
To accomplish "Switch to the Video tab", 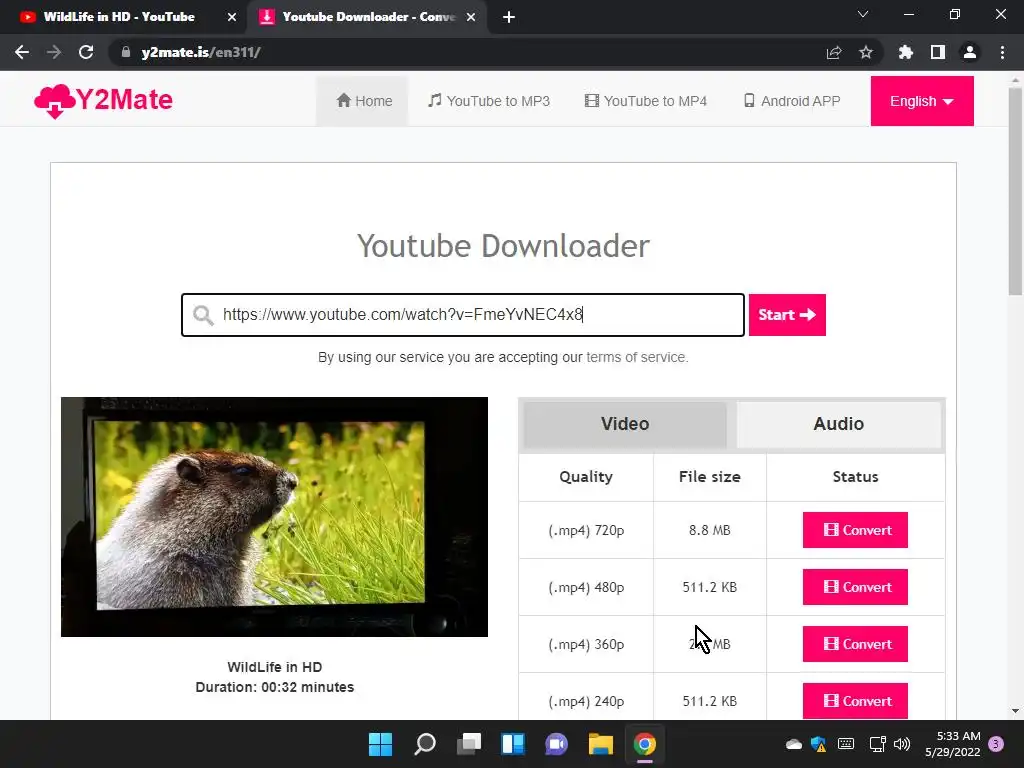I will click(625, 424).
